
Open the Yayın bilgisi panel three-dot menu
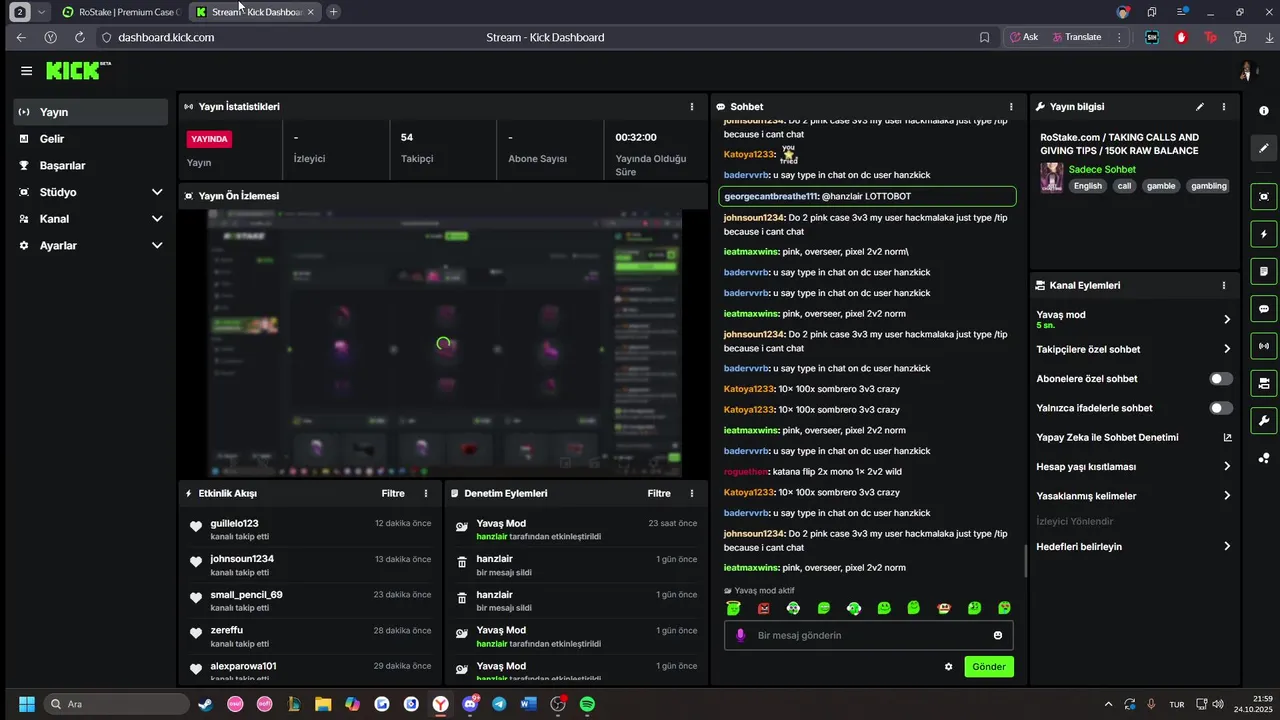point(1224,106)
